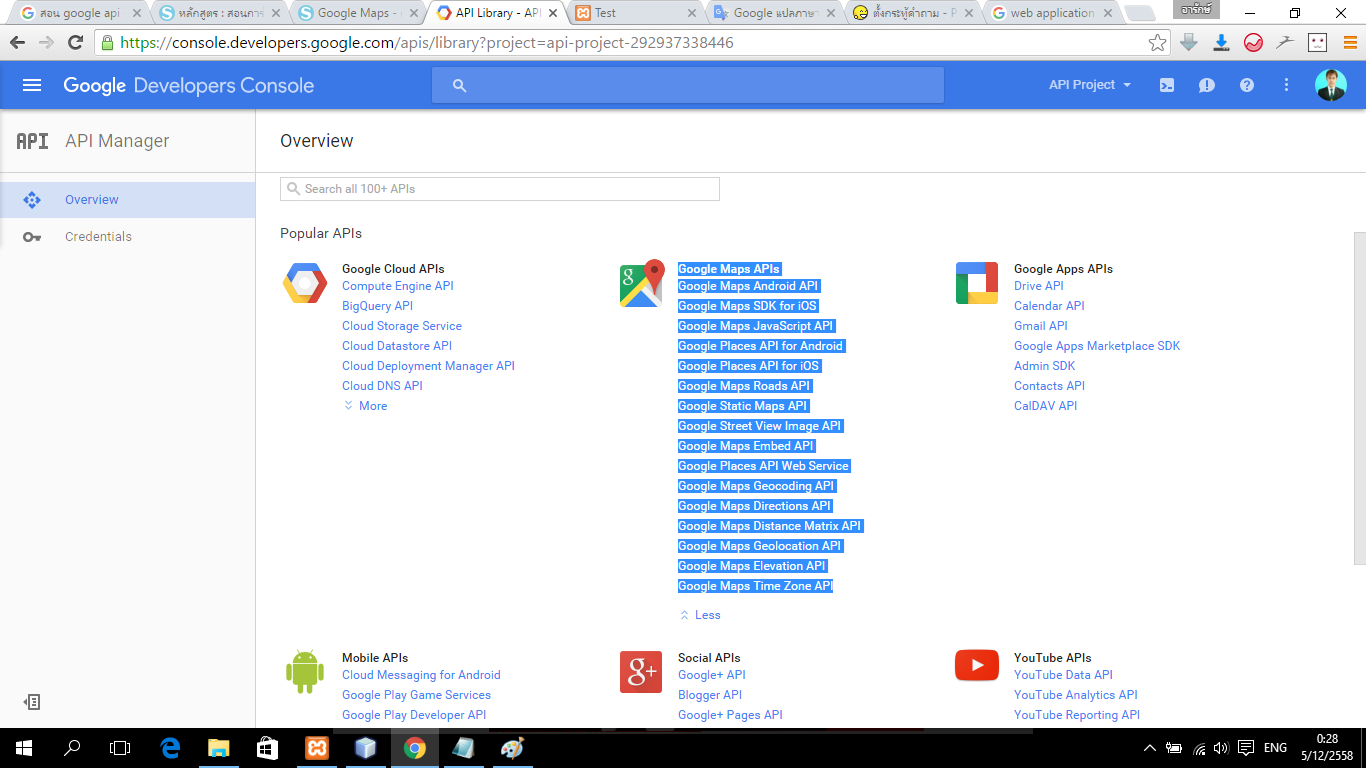
Task: Click the red circular extension icon
Action: (1253, 43)
